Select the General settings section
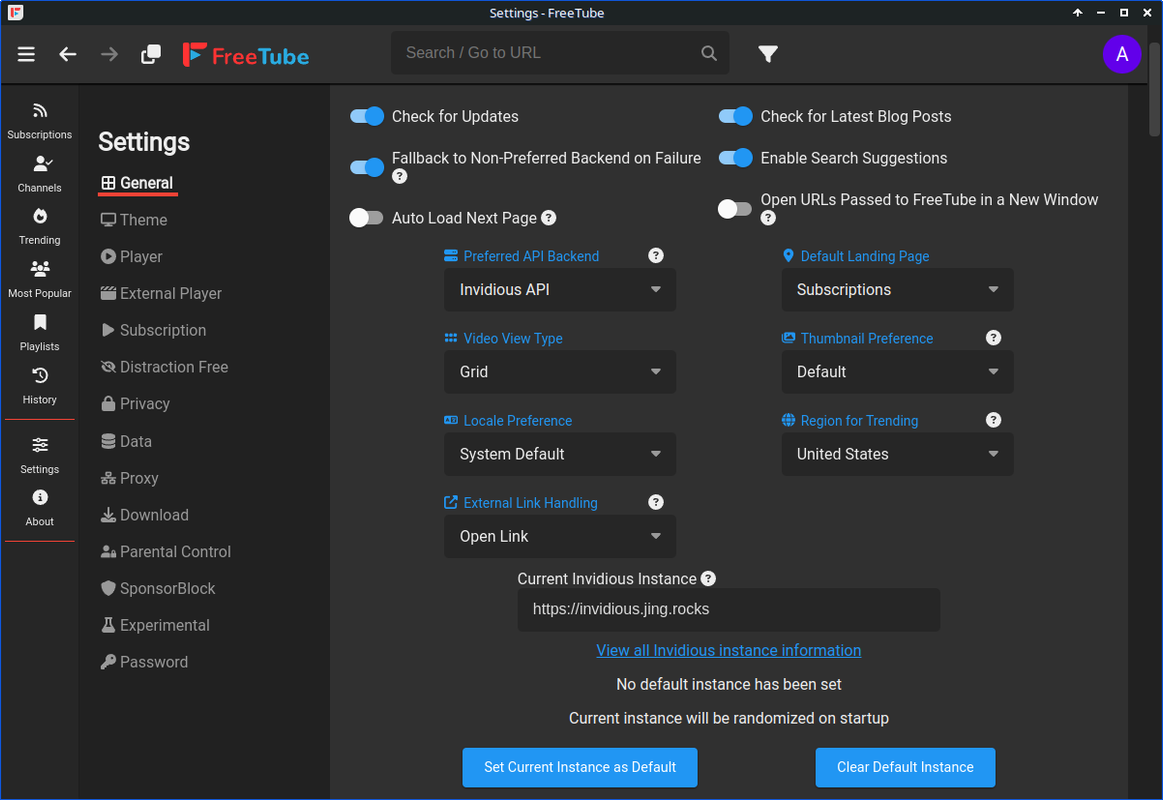The height and width of the screenshot is (800, 1163). (137, 183)
